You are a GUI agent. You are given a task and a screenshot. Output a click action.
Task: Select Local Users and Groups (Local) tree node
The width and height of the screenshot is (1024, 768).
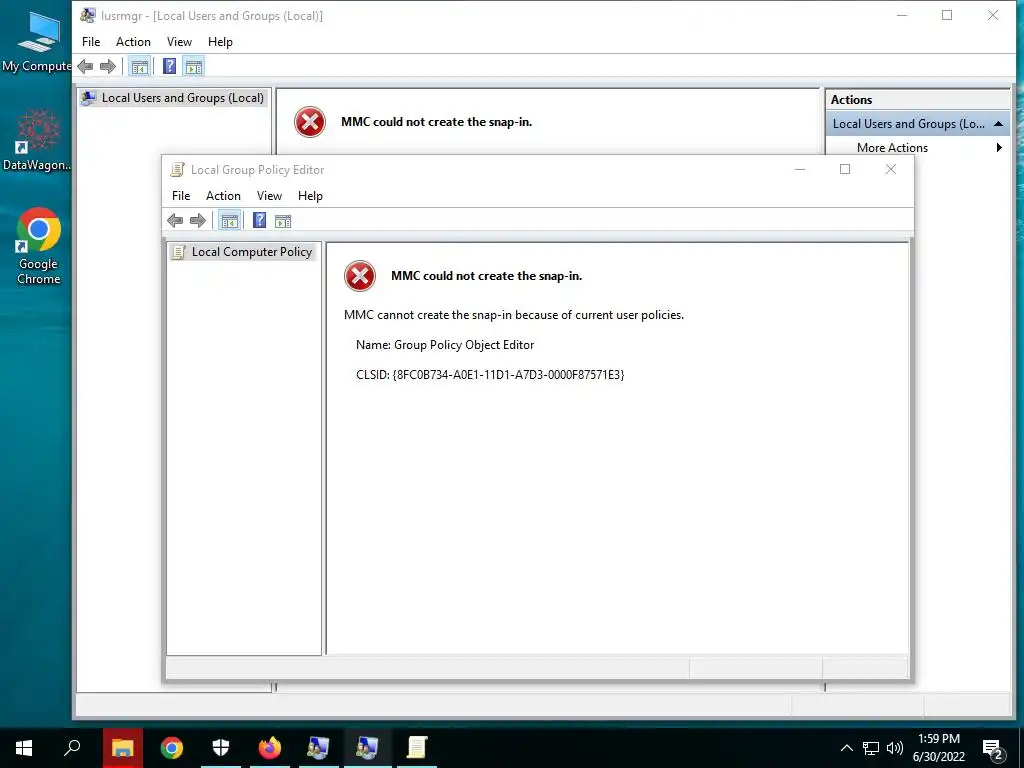pyautogui.click(x=173, y=98)
